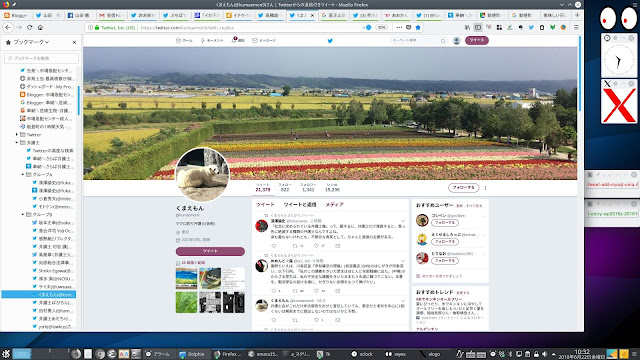View tweets count 21,379 stat
The image size is (640, 360).
point(262,187)
